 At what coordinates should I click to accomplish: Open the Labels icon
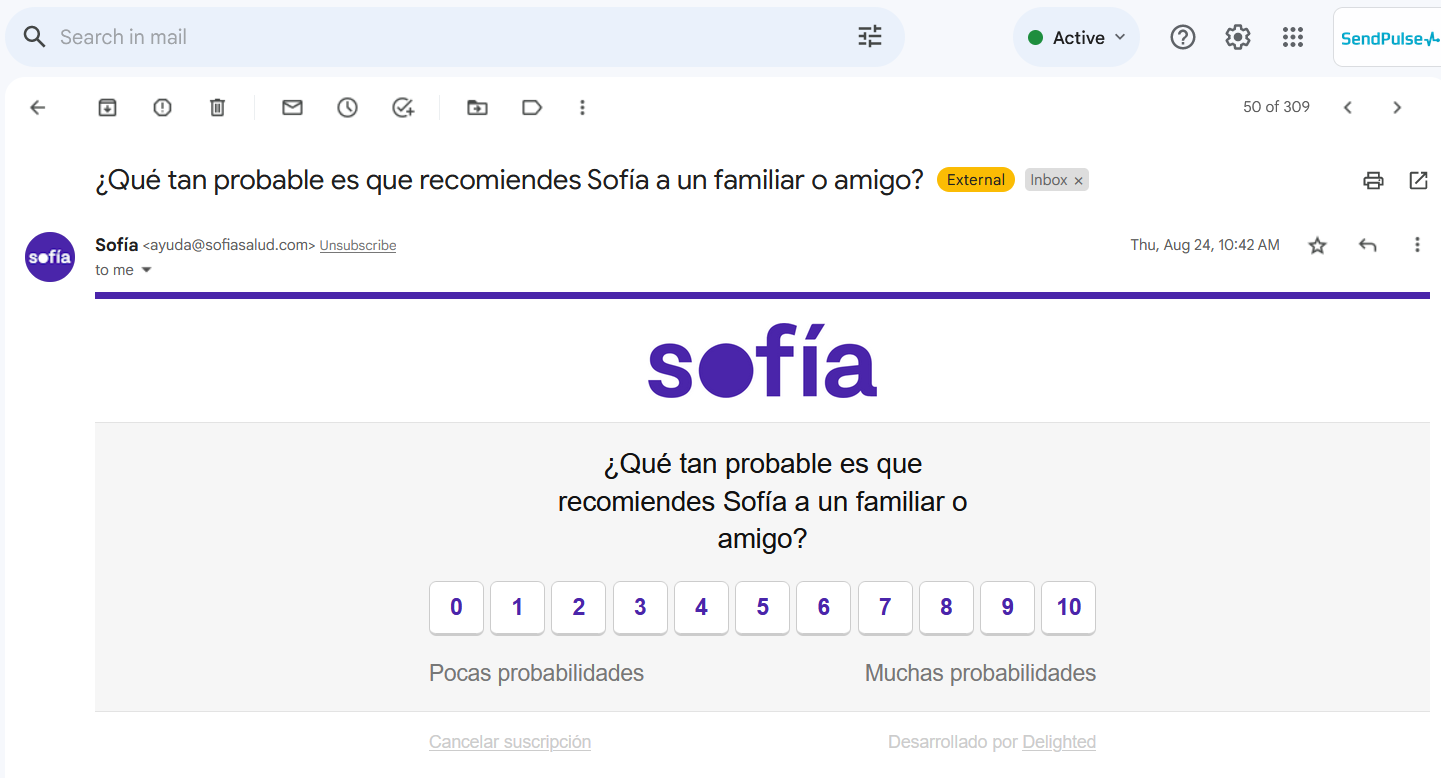pyautogui.click(x=532, y=107)
